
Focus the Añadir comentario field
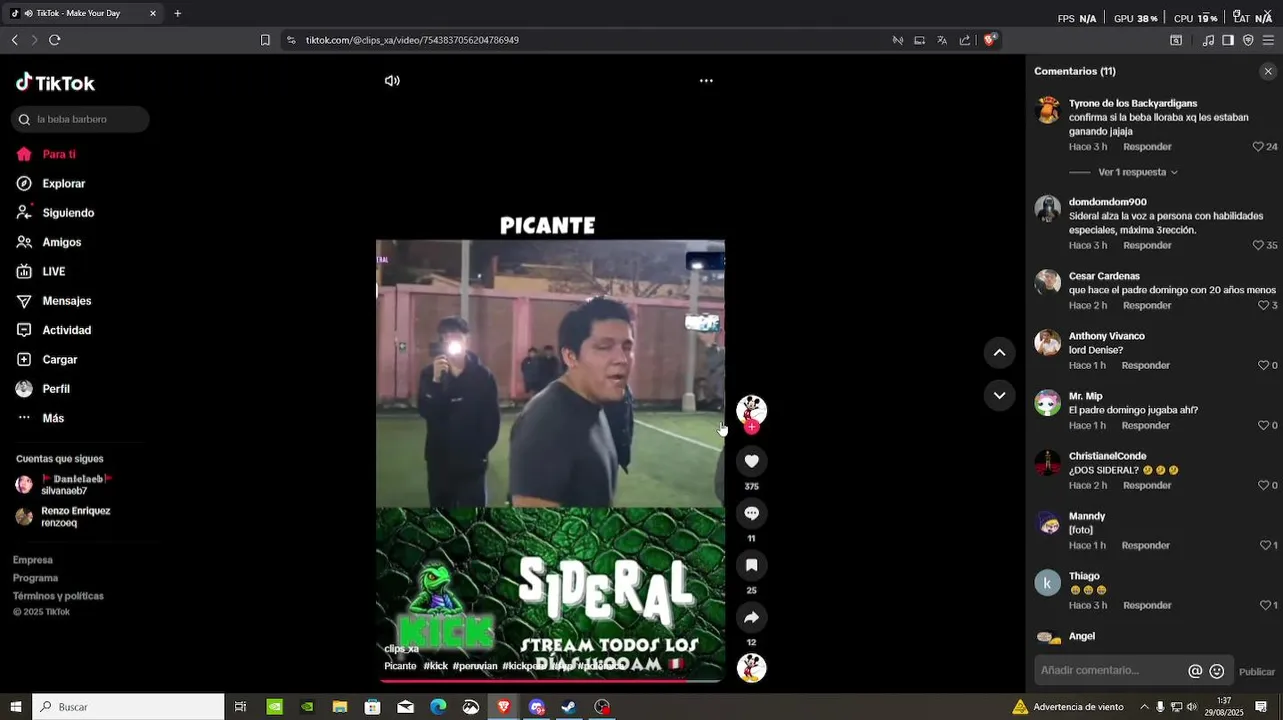[1110, 670]
